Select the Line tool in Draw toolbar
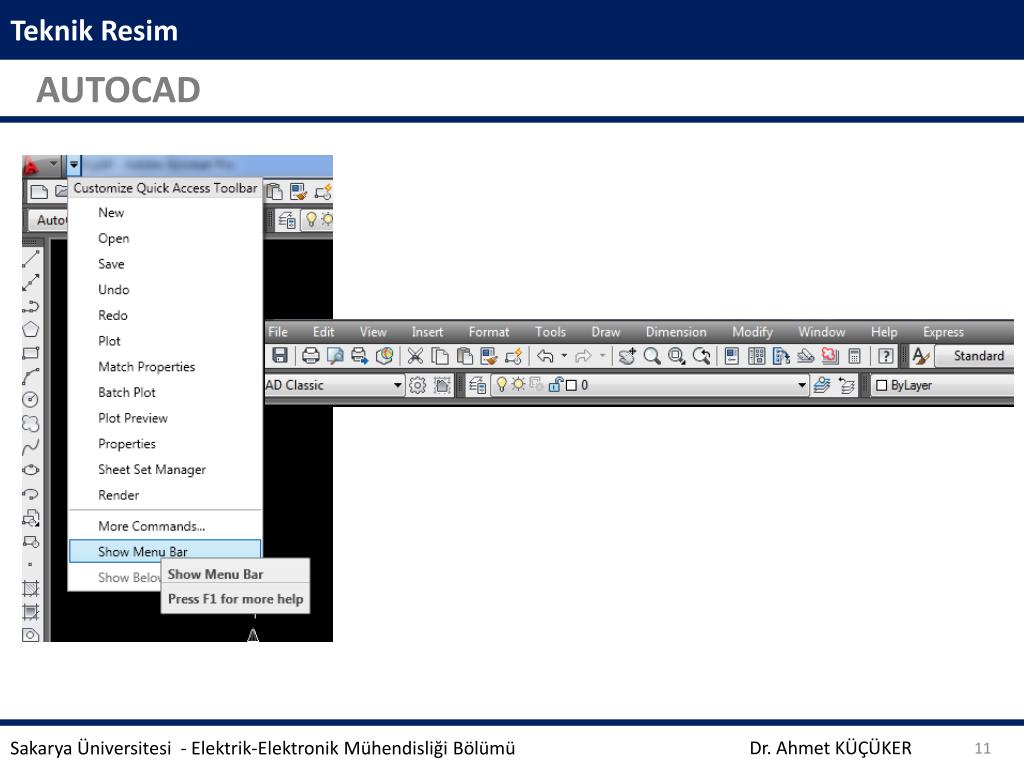 click(x=31, y=259)
